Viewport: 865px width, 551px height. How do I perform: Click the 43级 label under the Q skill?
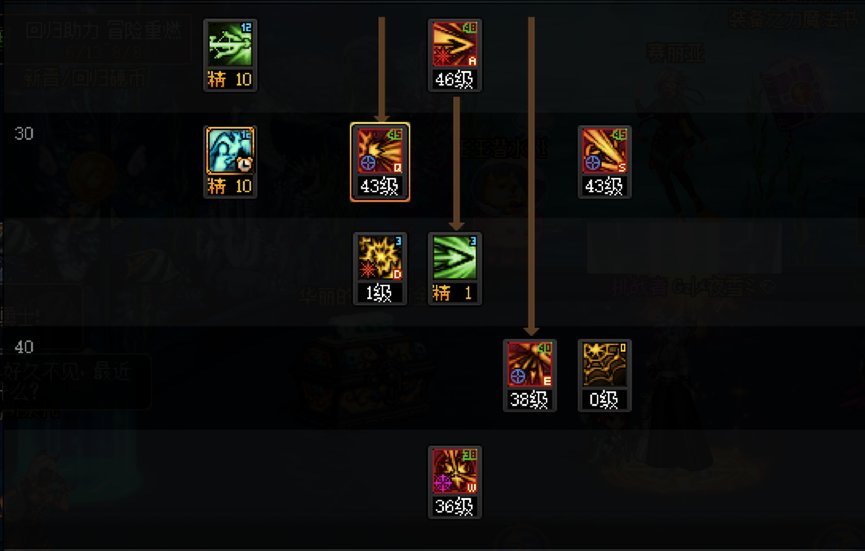pos(380,186)
